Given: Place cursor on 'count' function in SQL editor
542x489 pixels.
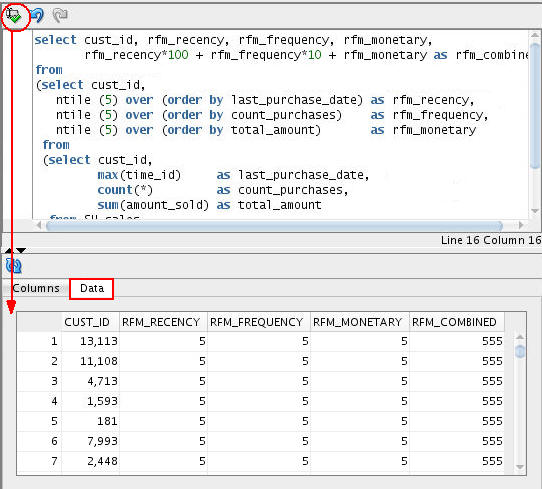Looking at the screenshot, I should pos(115,190).
